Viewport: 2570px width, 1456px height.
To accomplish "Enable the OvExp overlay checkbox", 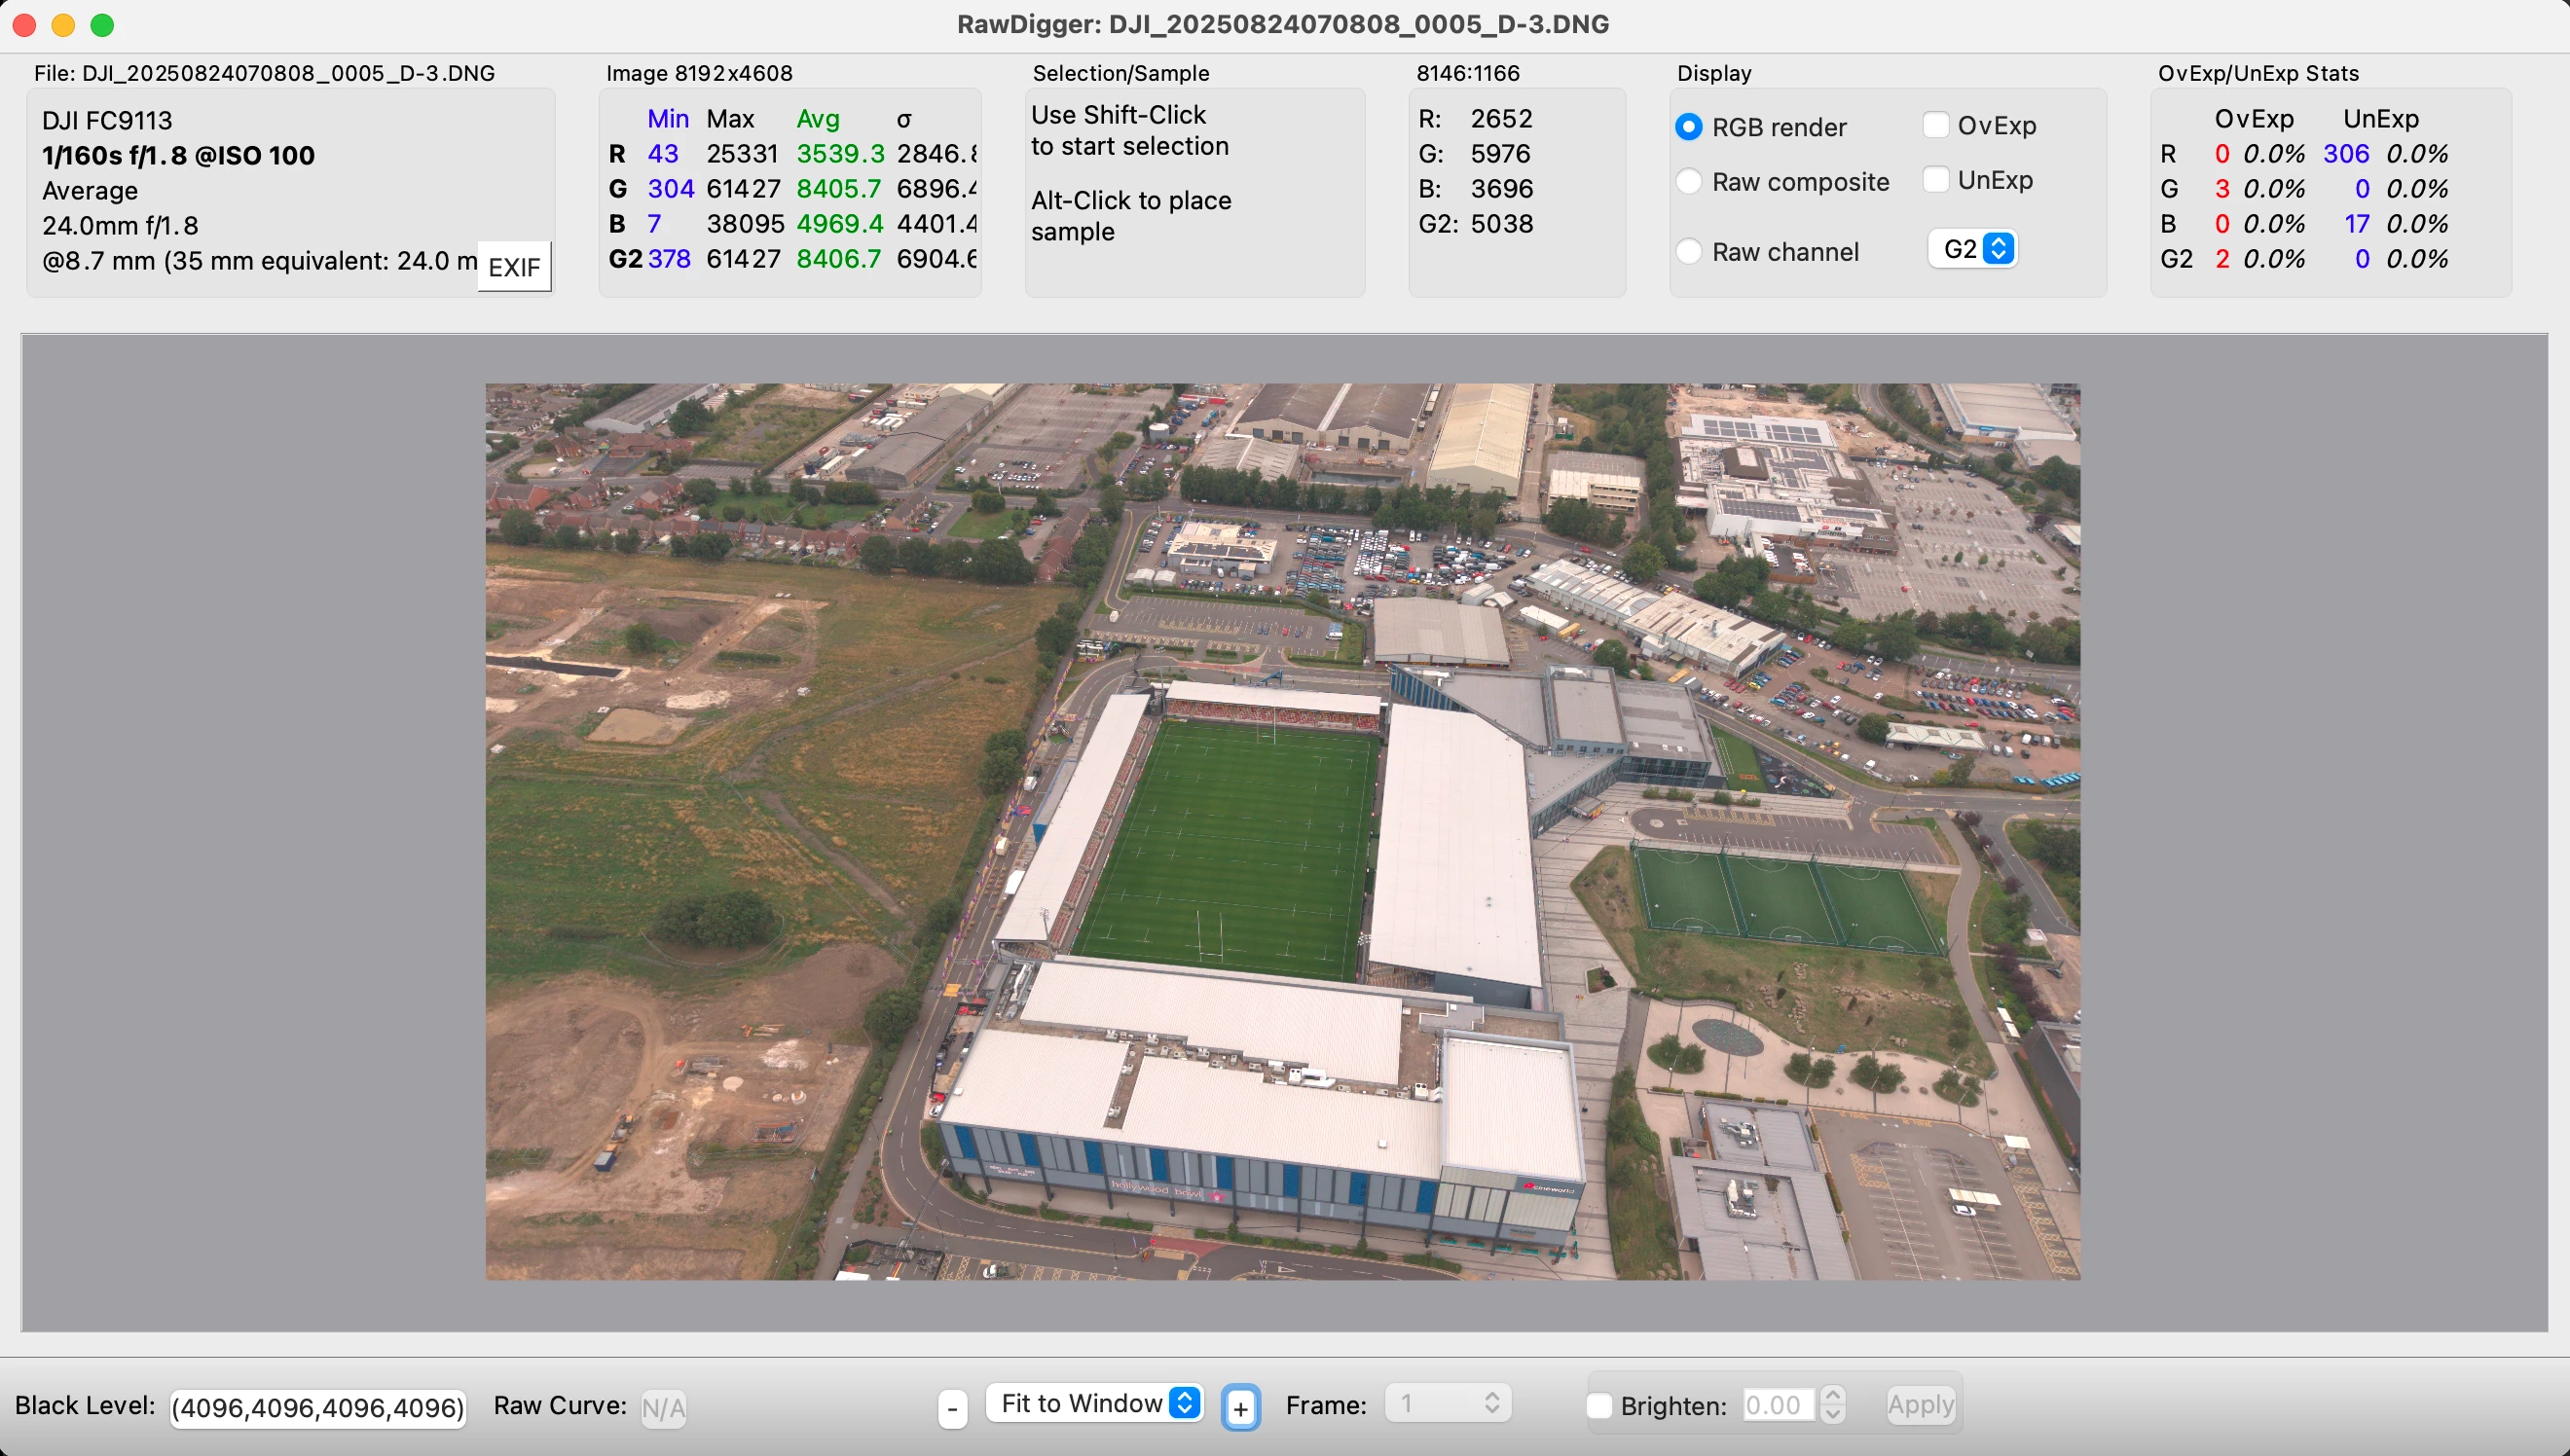I will [1936, 125].
